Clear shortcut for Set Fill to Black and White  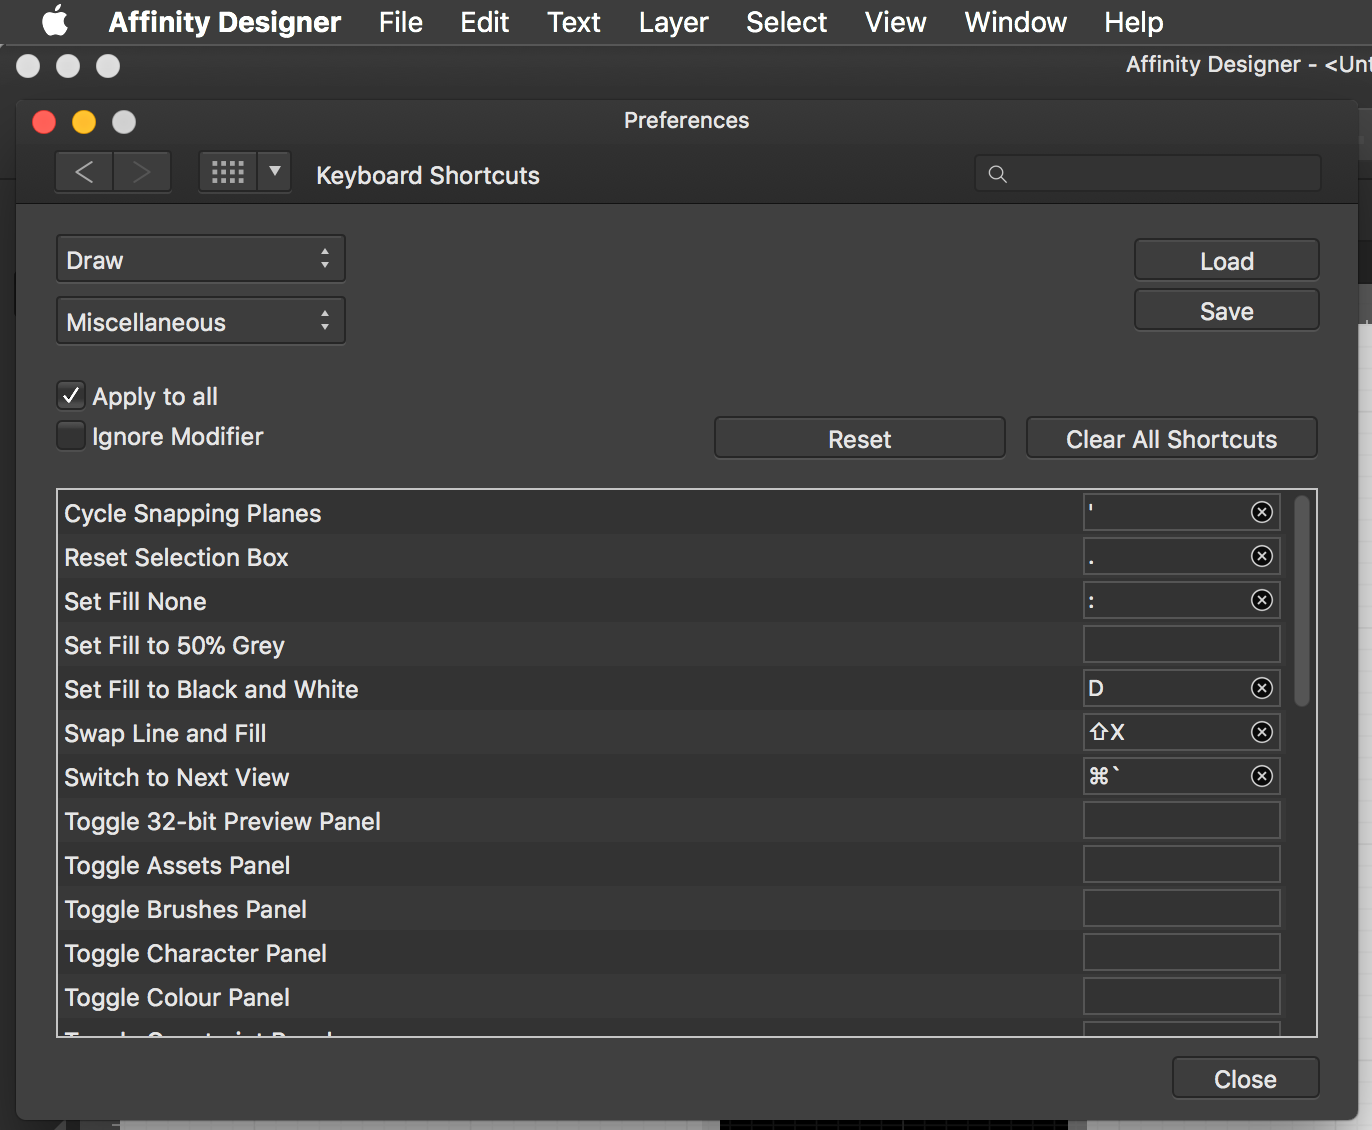coord(1262,688)
